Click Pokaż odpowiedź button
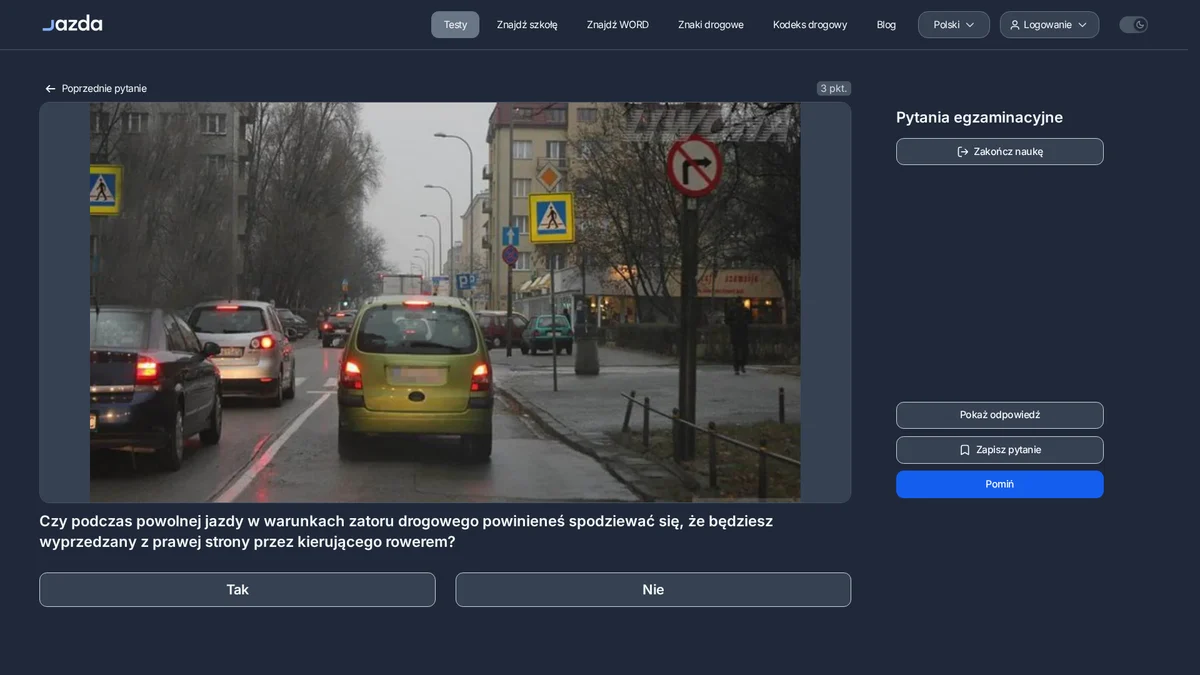 [1000, 415]
